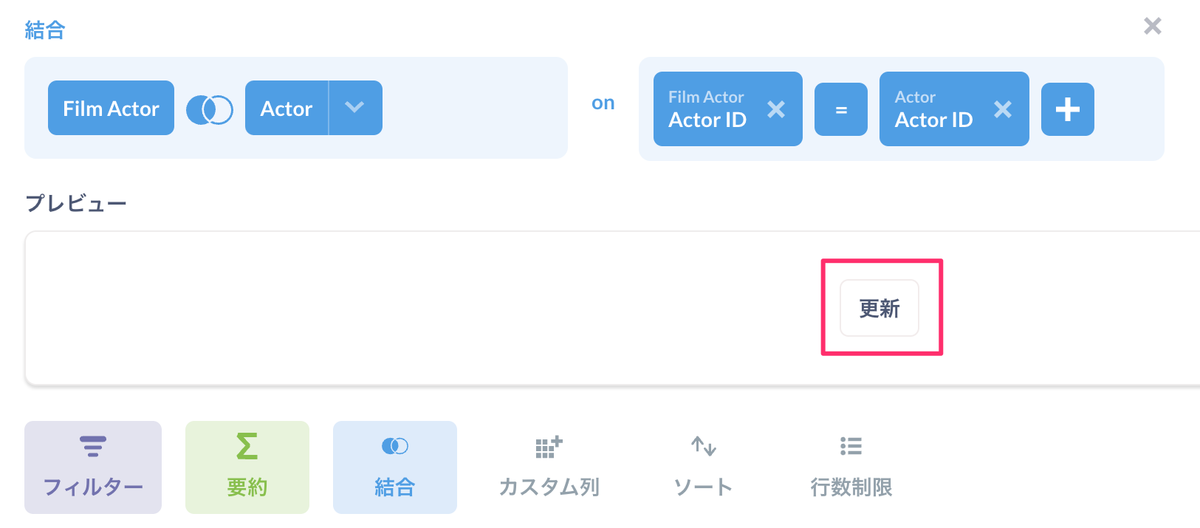
Task: Change the Actor Actor ID column
Action: coord(934,109)
